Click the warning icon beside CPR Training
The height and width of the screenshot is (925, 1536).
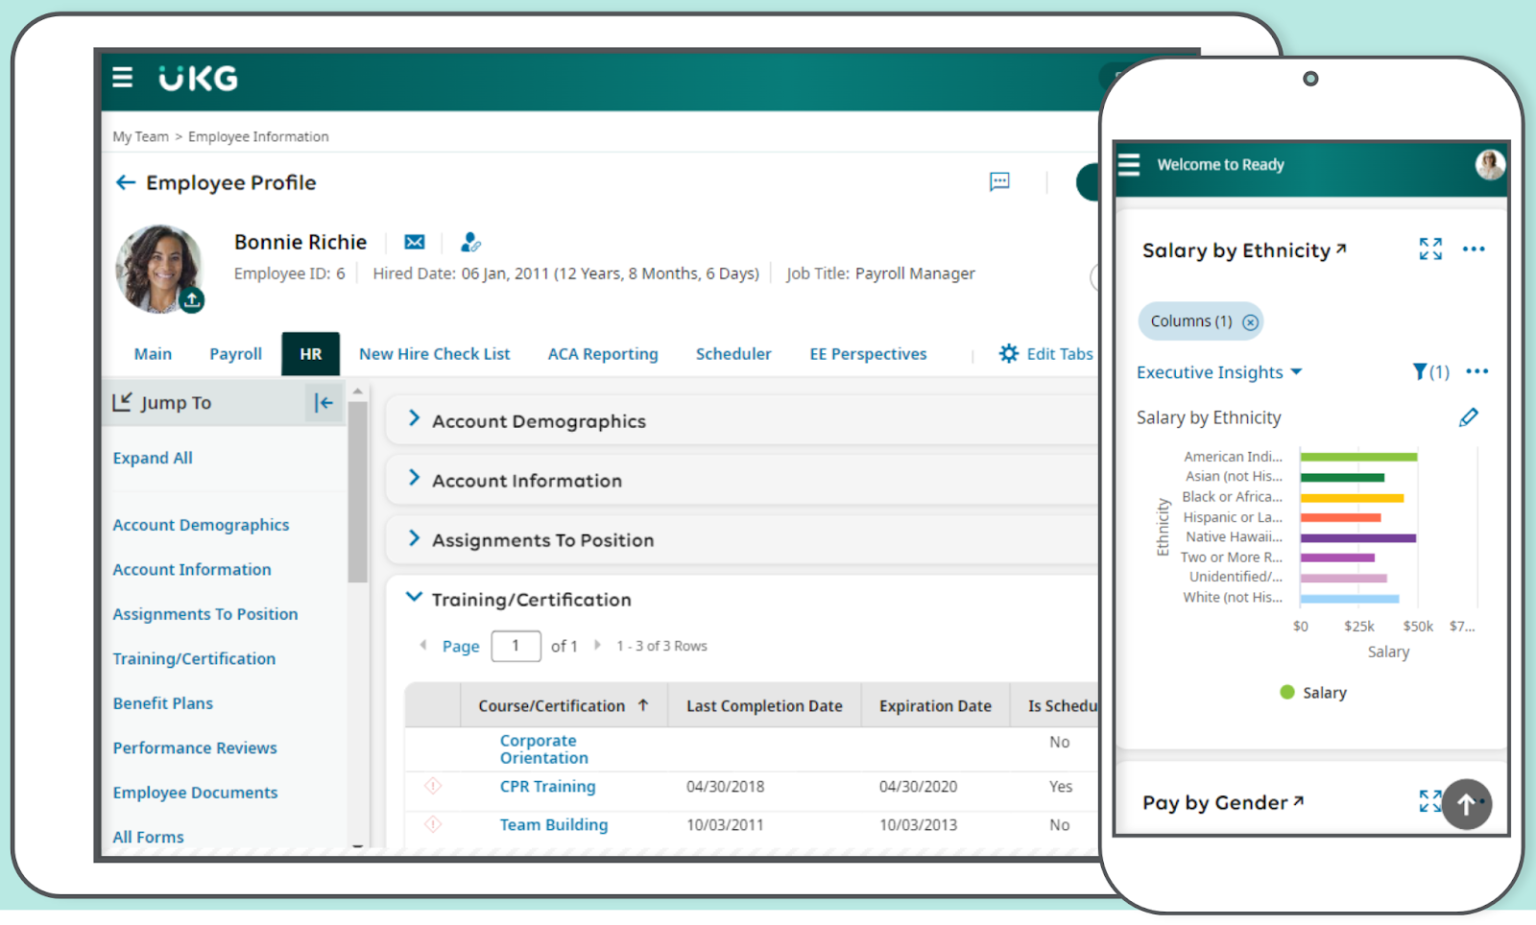click(x=433, y=787)
